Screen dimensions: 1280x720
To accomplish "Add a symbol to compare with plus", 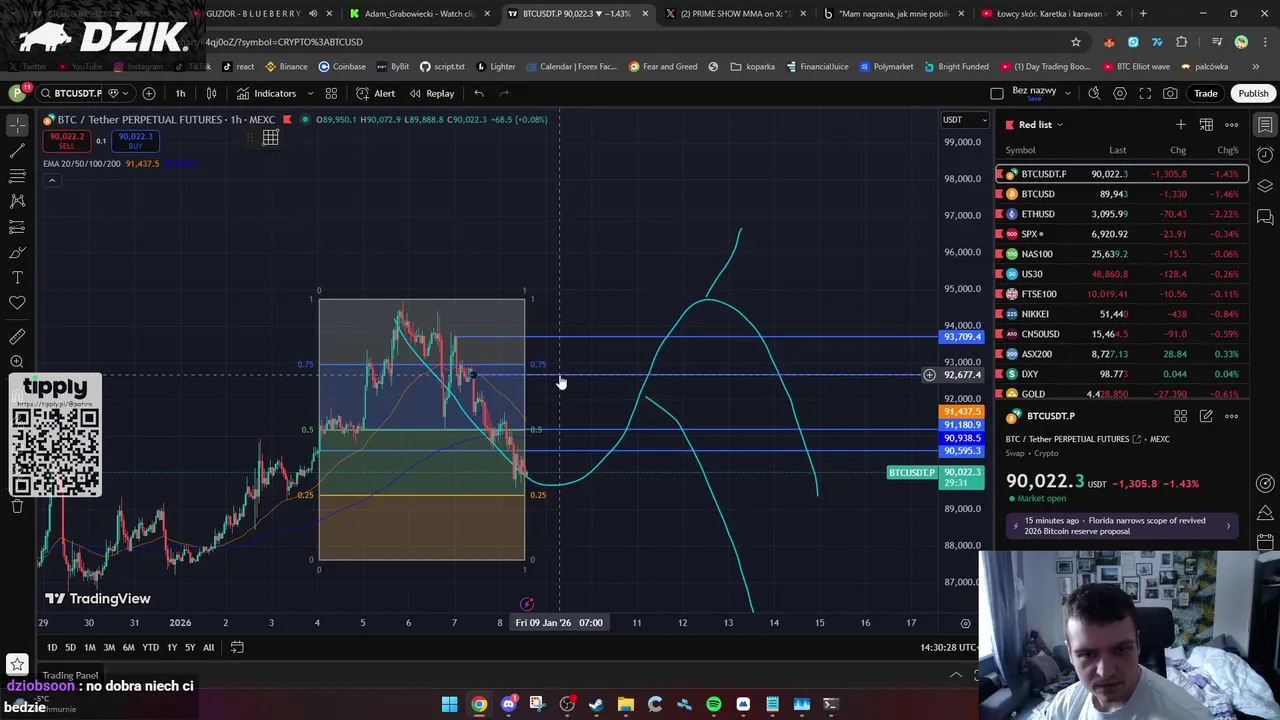I will pos(149,93).
